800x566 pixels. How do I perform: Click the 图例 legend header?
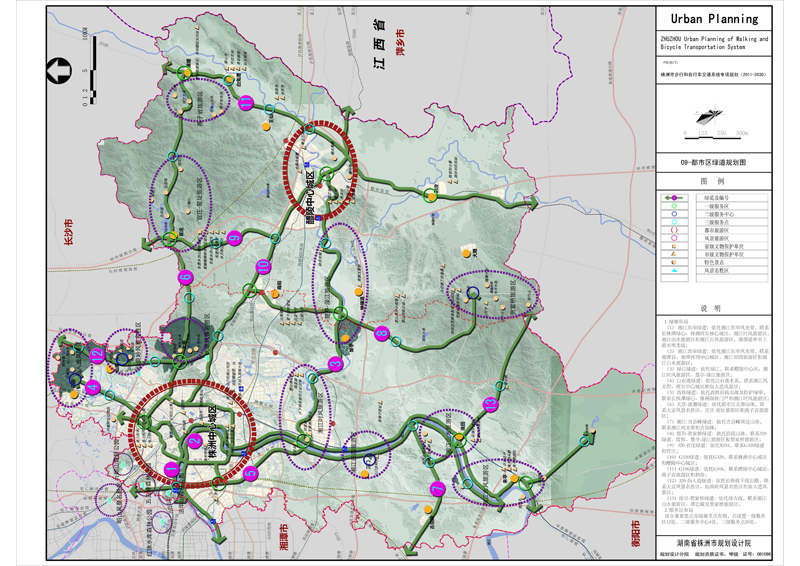coord(711,182)
